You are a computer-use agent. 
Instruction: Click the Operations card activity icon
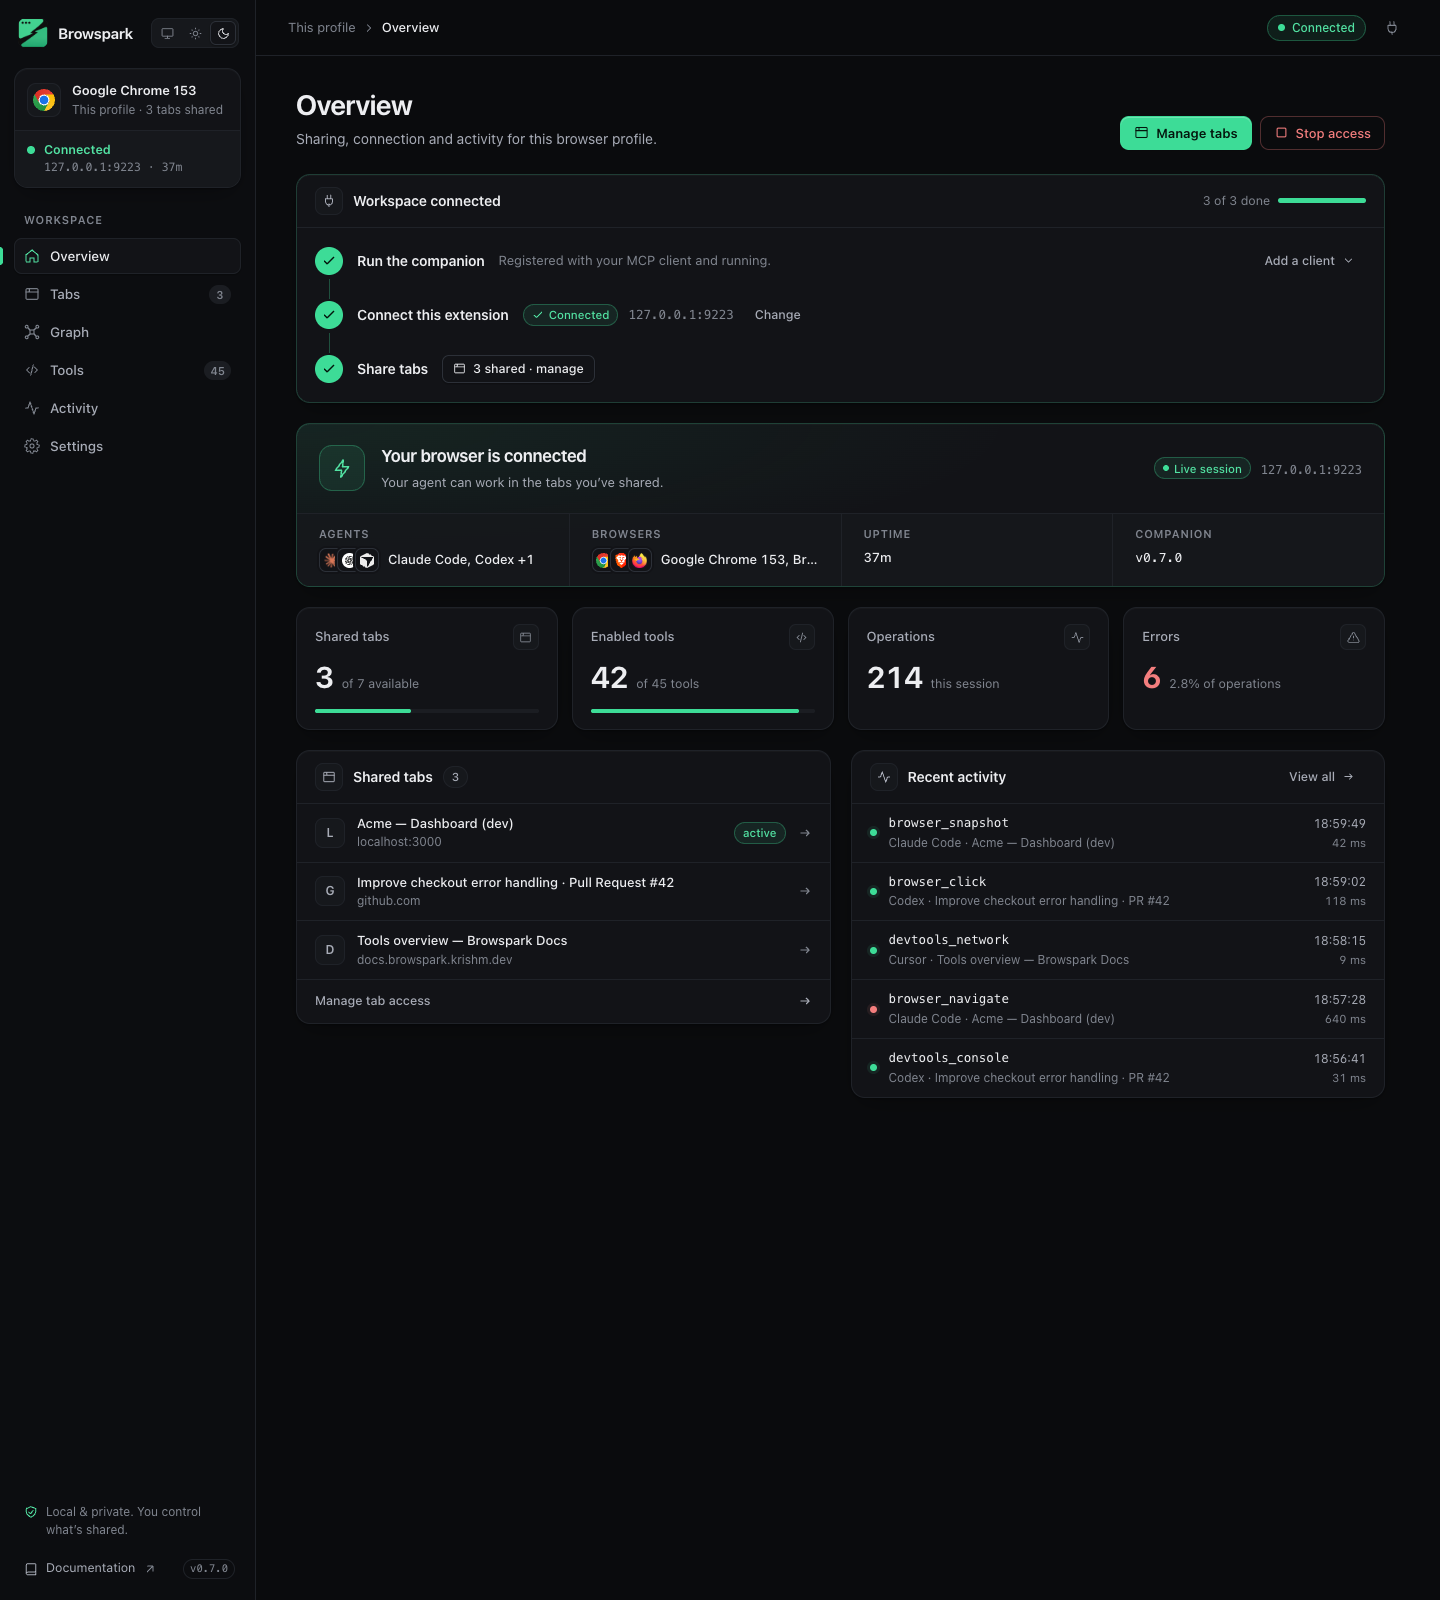coord(1077,637)
